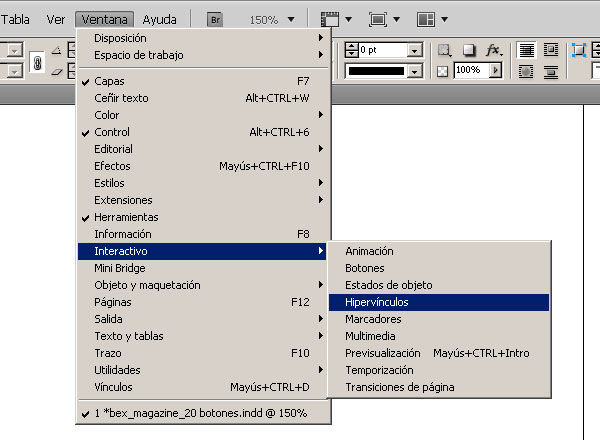
Task: Expand Texto y tablas submenu
Action: pos(202,336)
